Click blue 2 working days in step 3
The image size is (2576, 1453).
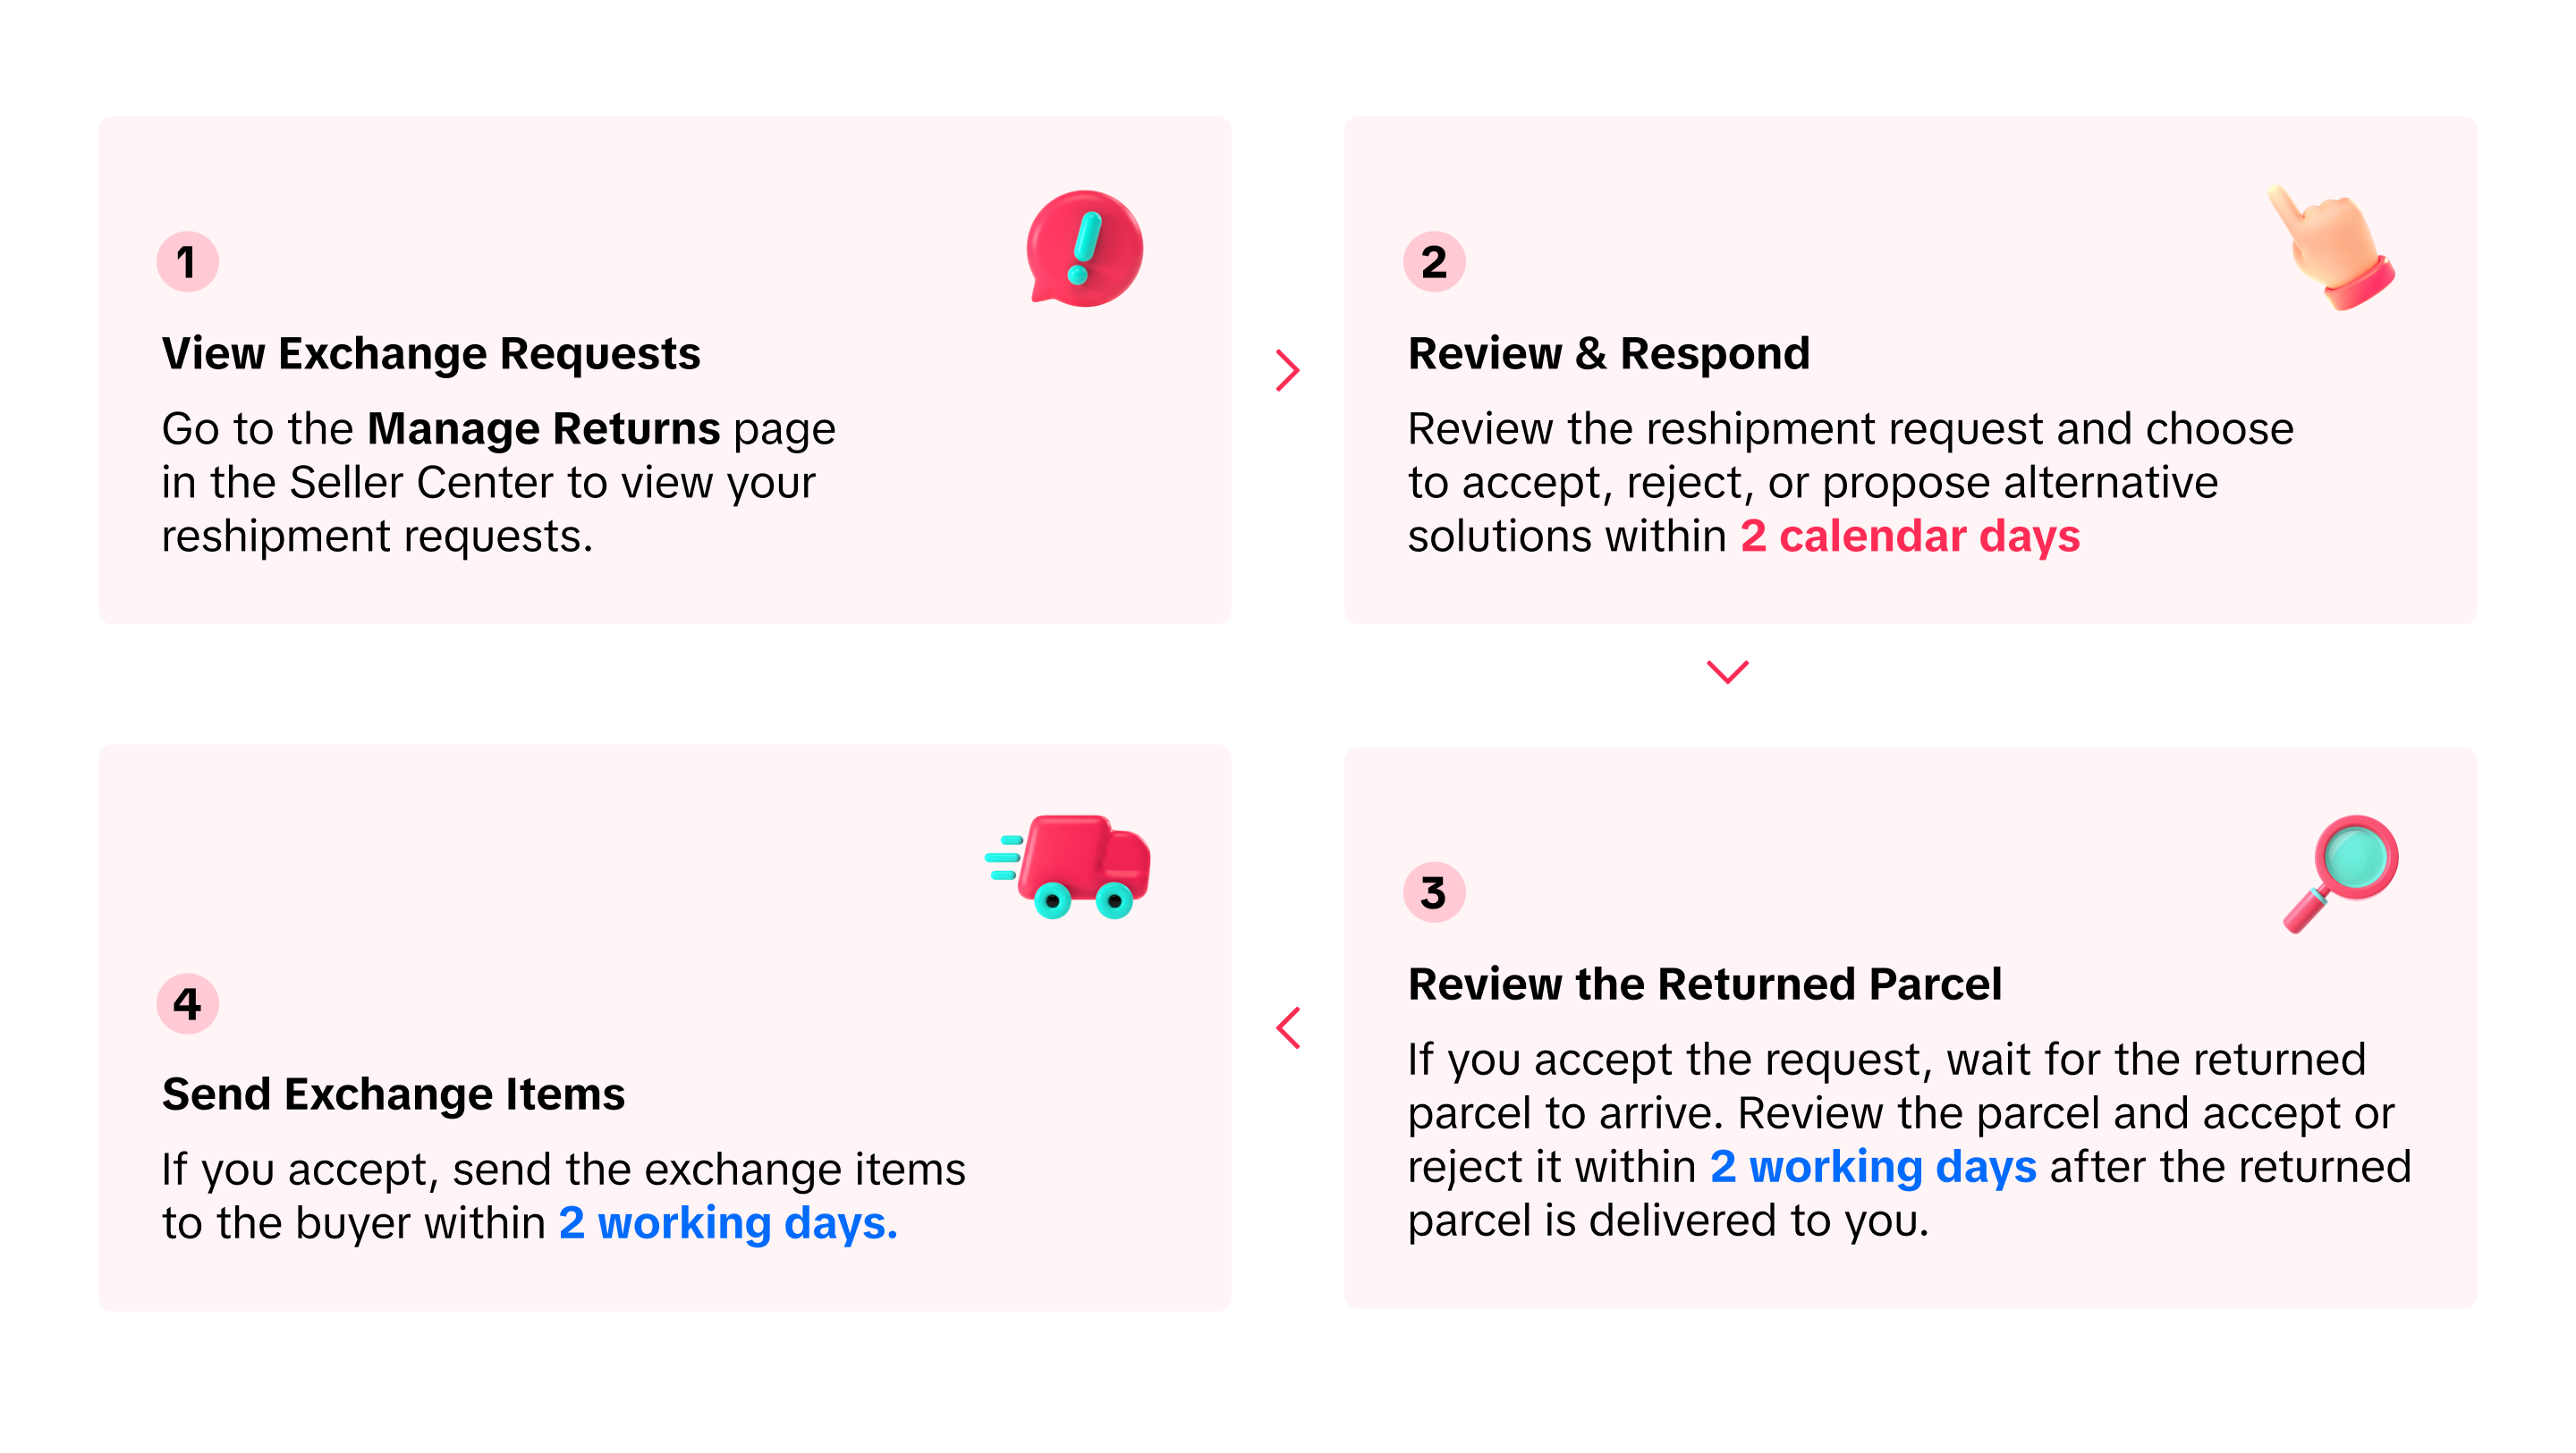click(1872, 1167)
